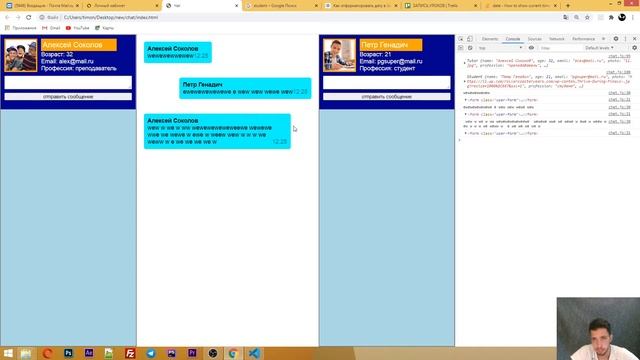
Task: Open the source file link of the Tutor log
Action: pyautogui.click(x=619, y=56)
